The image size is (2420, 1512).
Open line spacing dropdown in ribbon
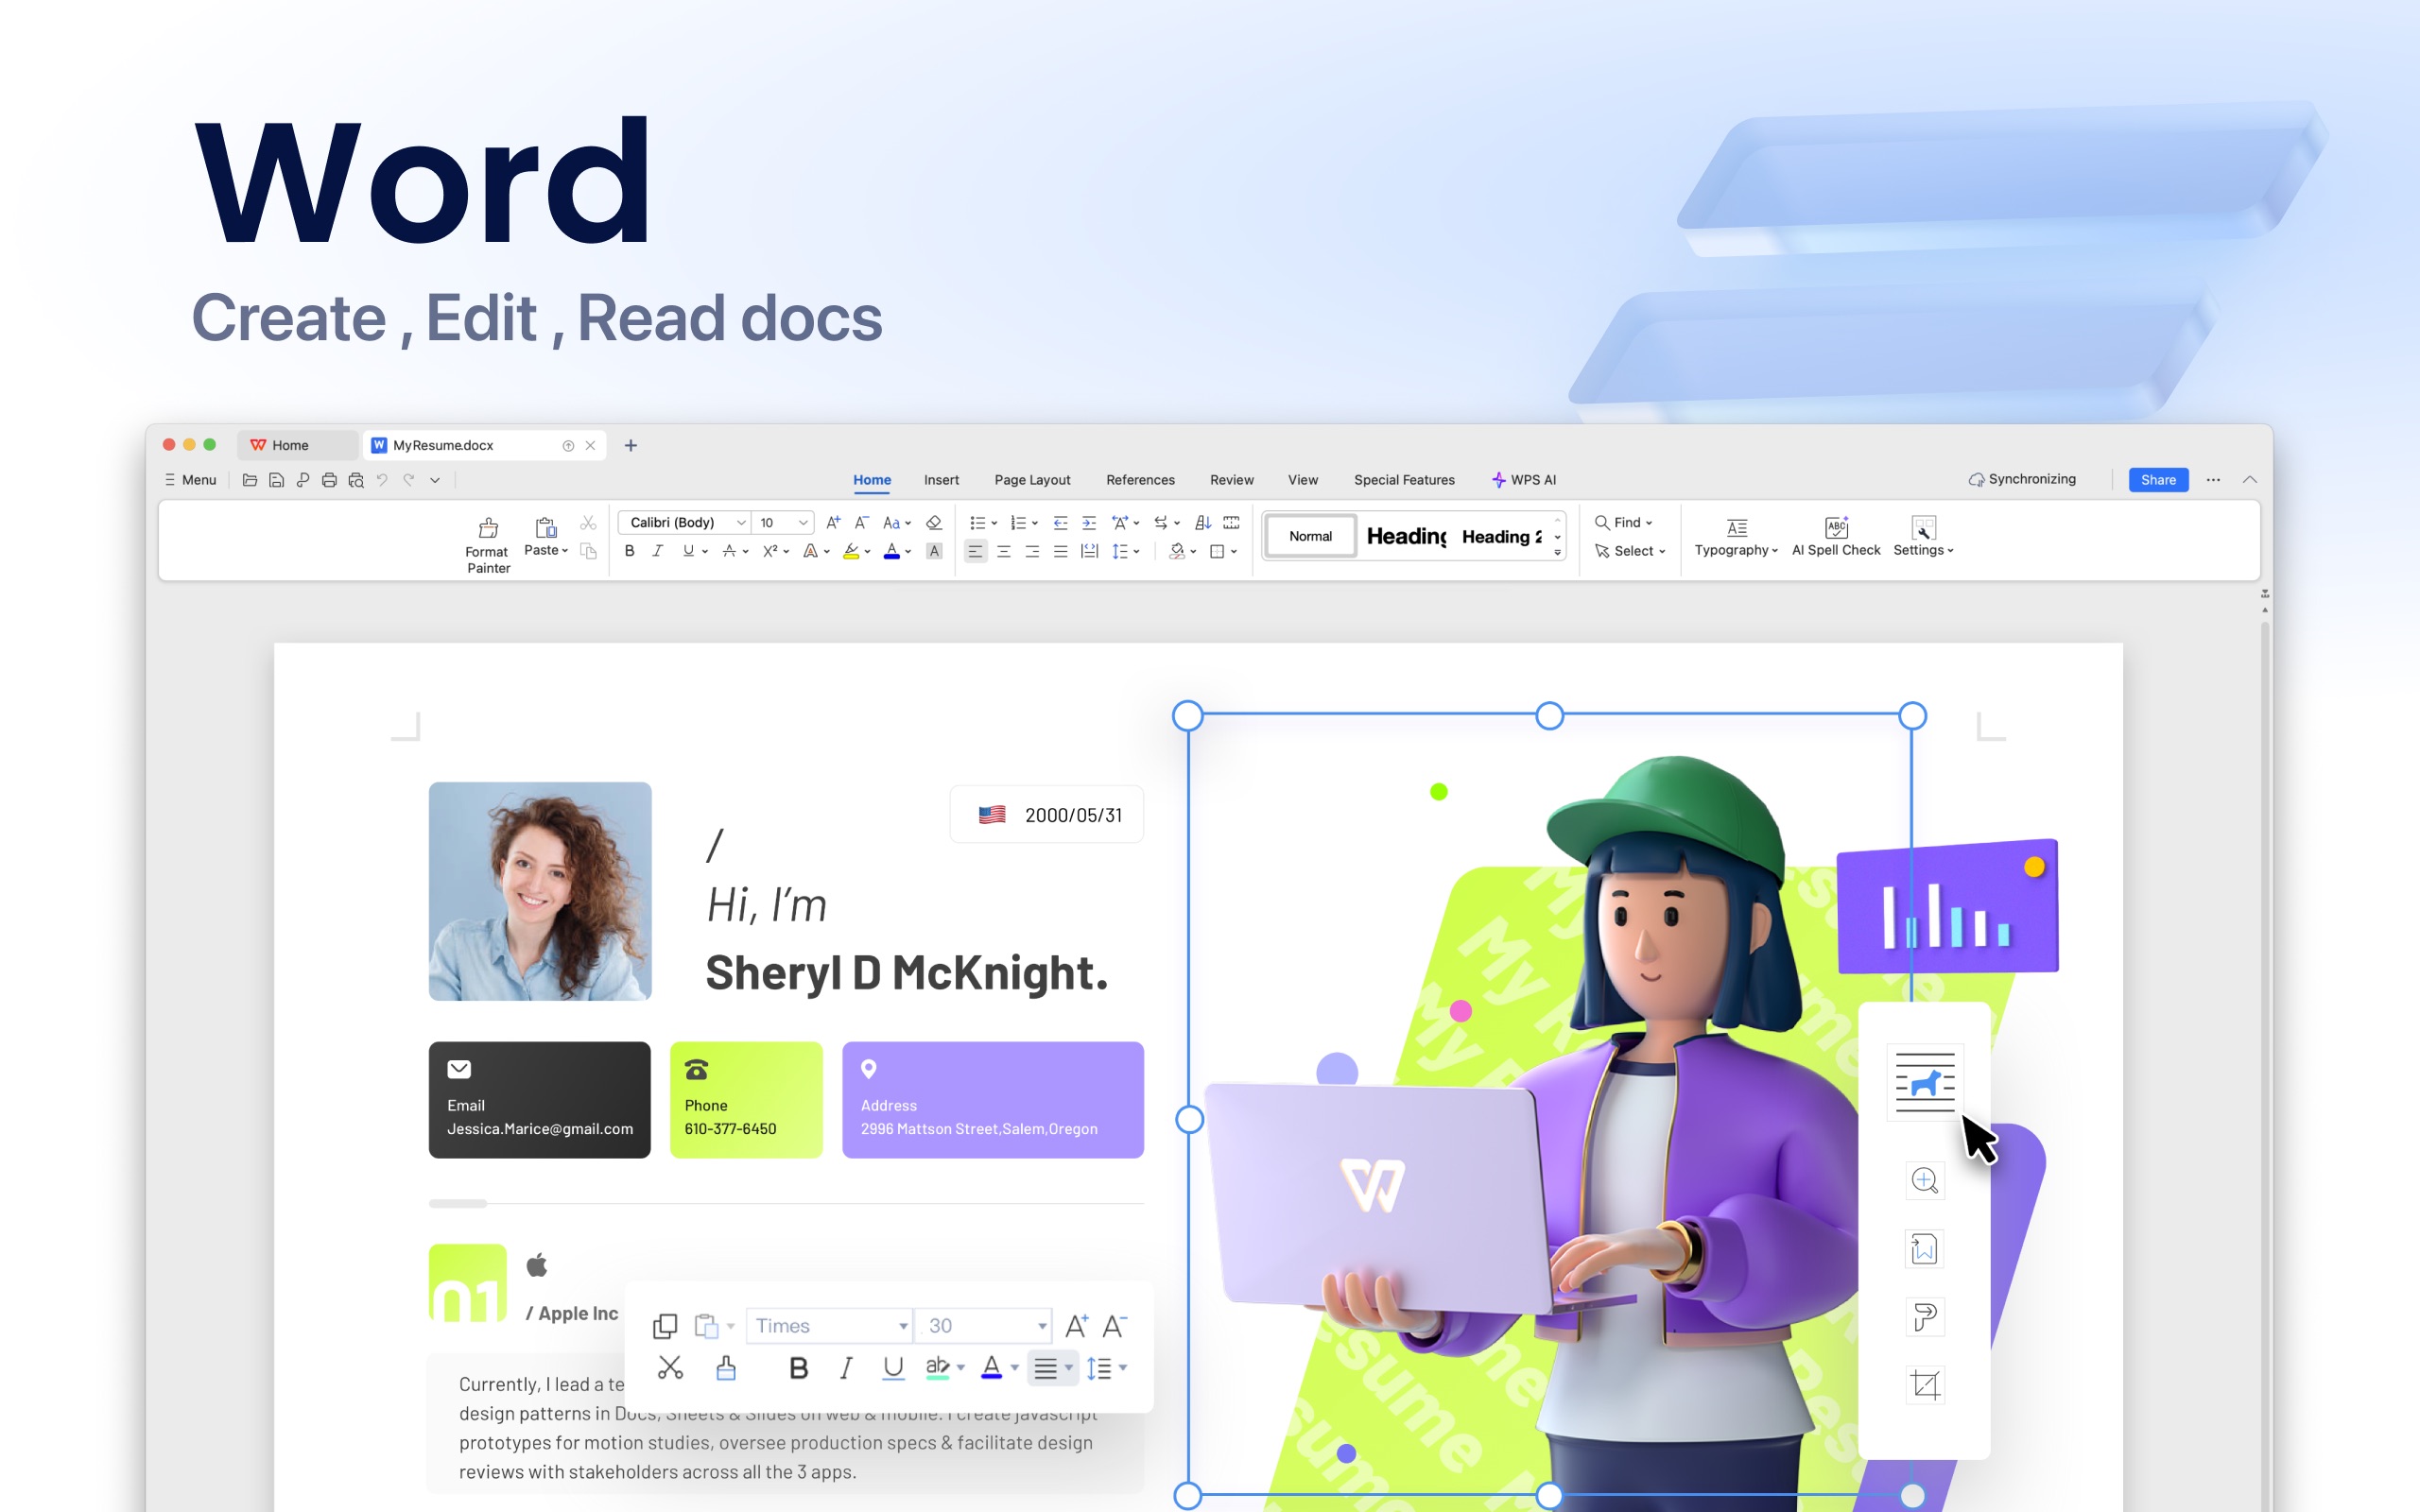coord(1136,552)
